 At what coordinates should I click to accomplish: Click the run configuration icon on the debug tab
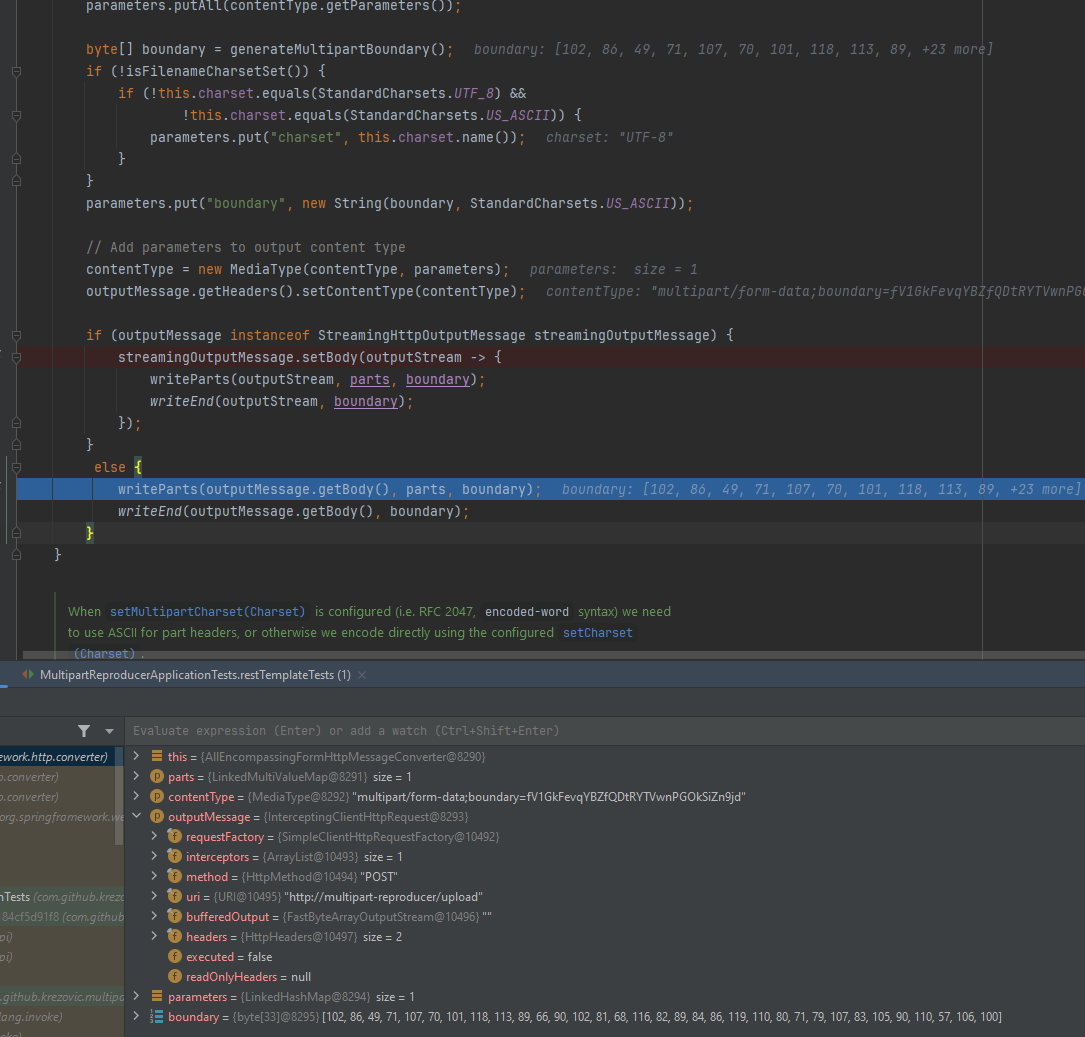click(x=28, y=674)
